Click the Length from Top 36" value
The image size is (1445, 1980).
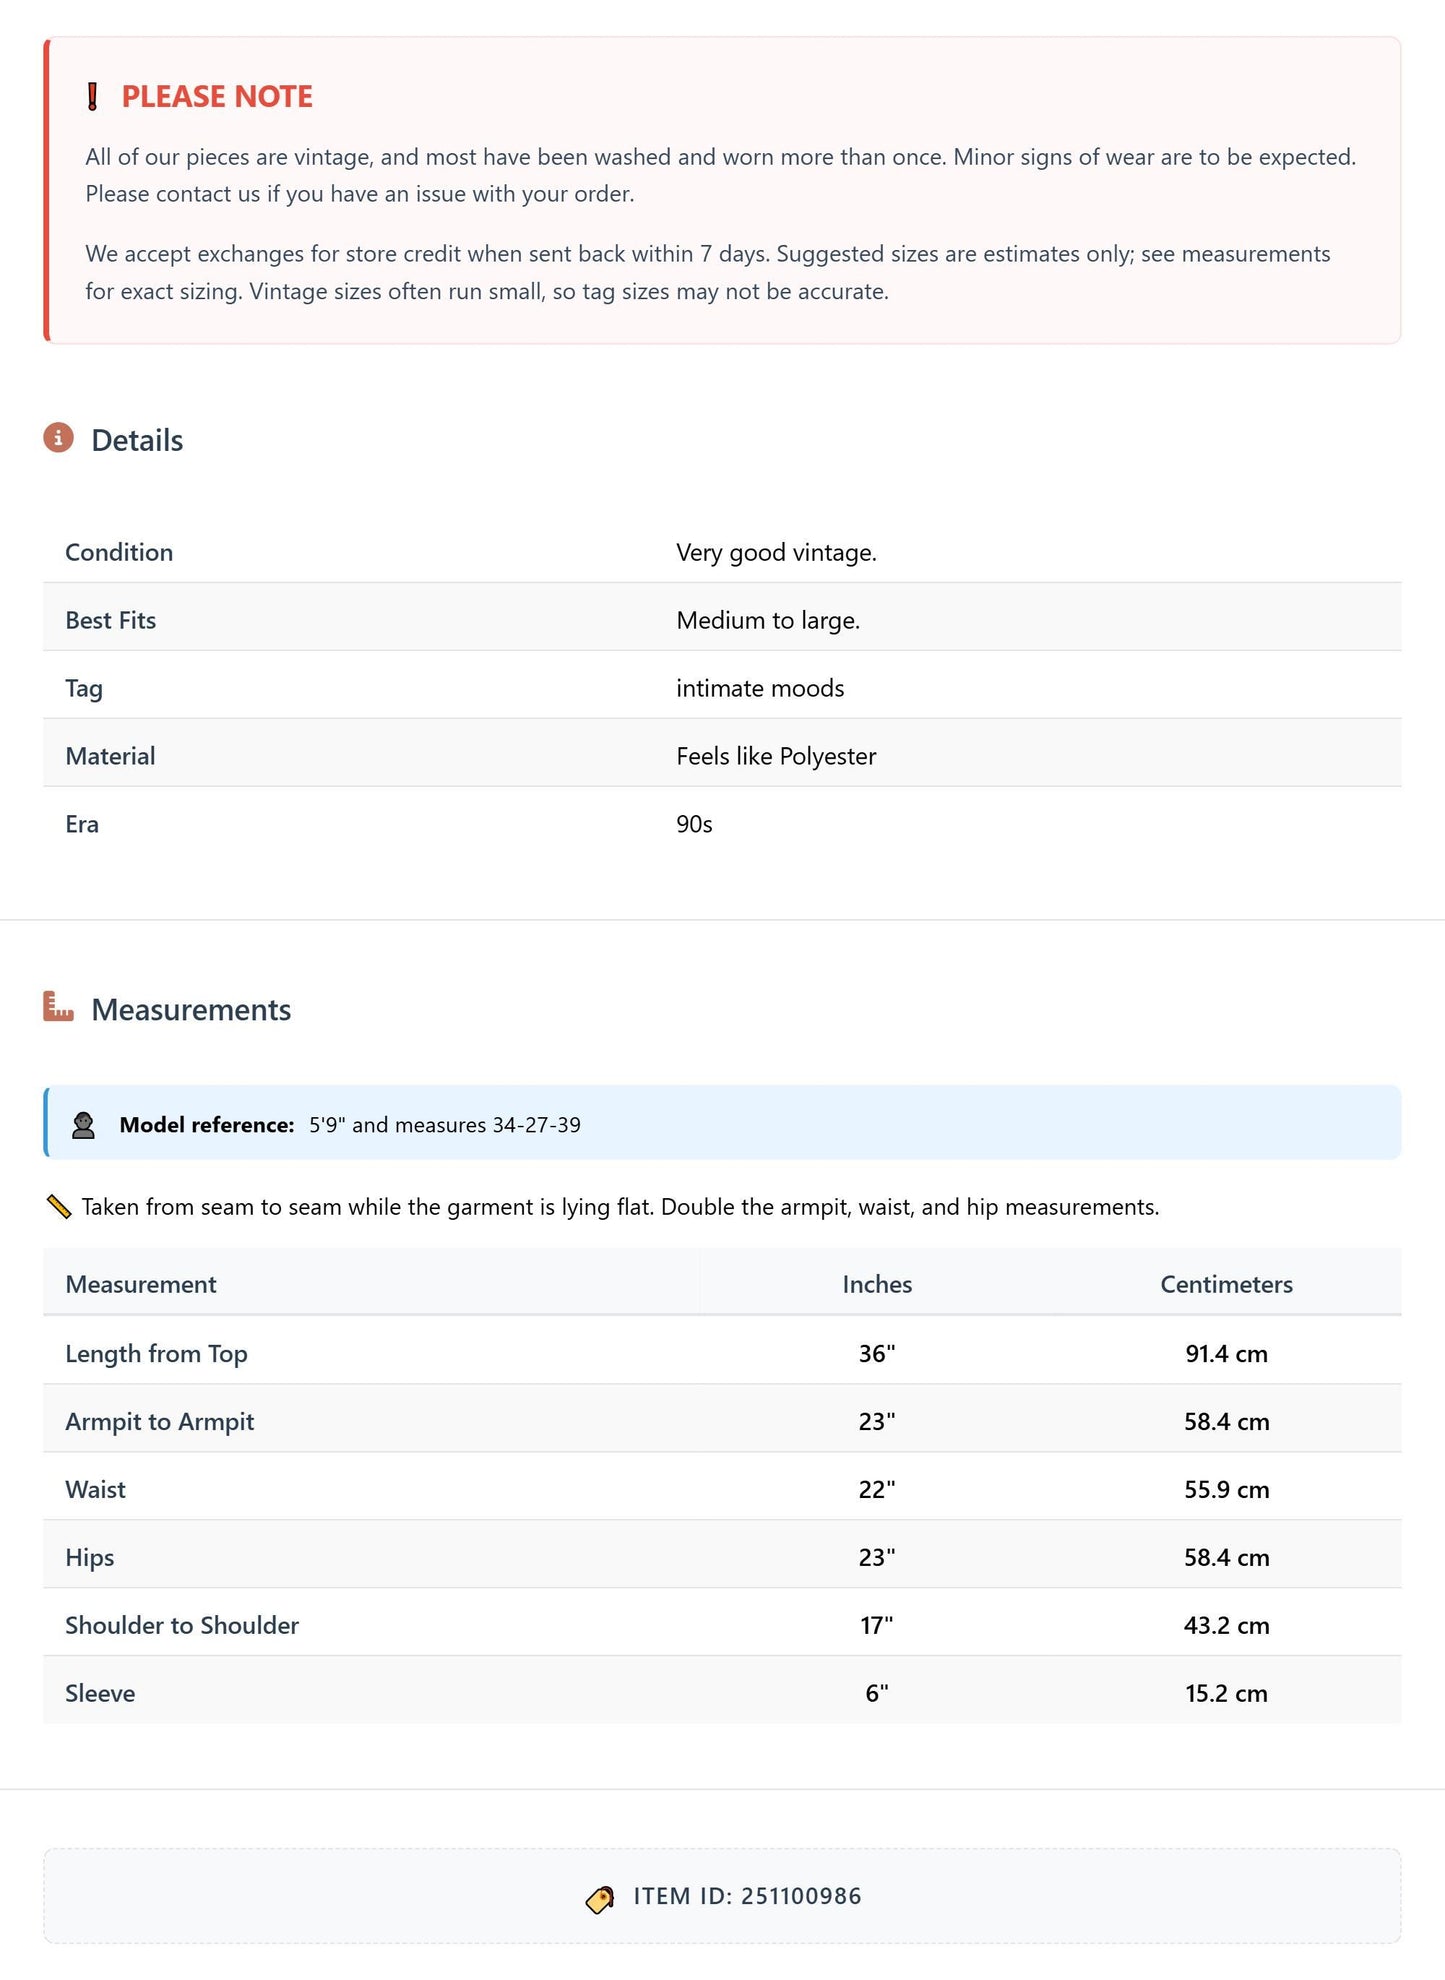pos(877,1353)
